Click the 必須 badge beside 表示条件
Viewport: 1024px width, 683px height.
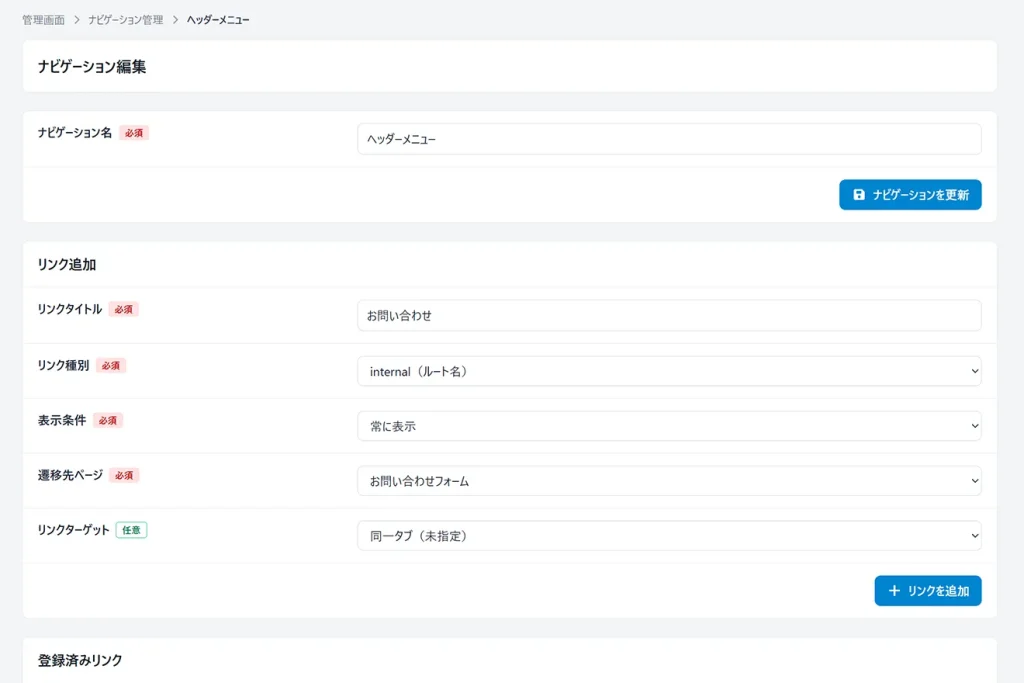click(108, 420)
